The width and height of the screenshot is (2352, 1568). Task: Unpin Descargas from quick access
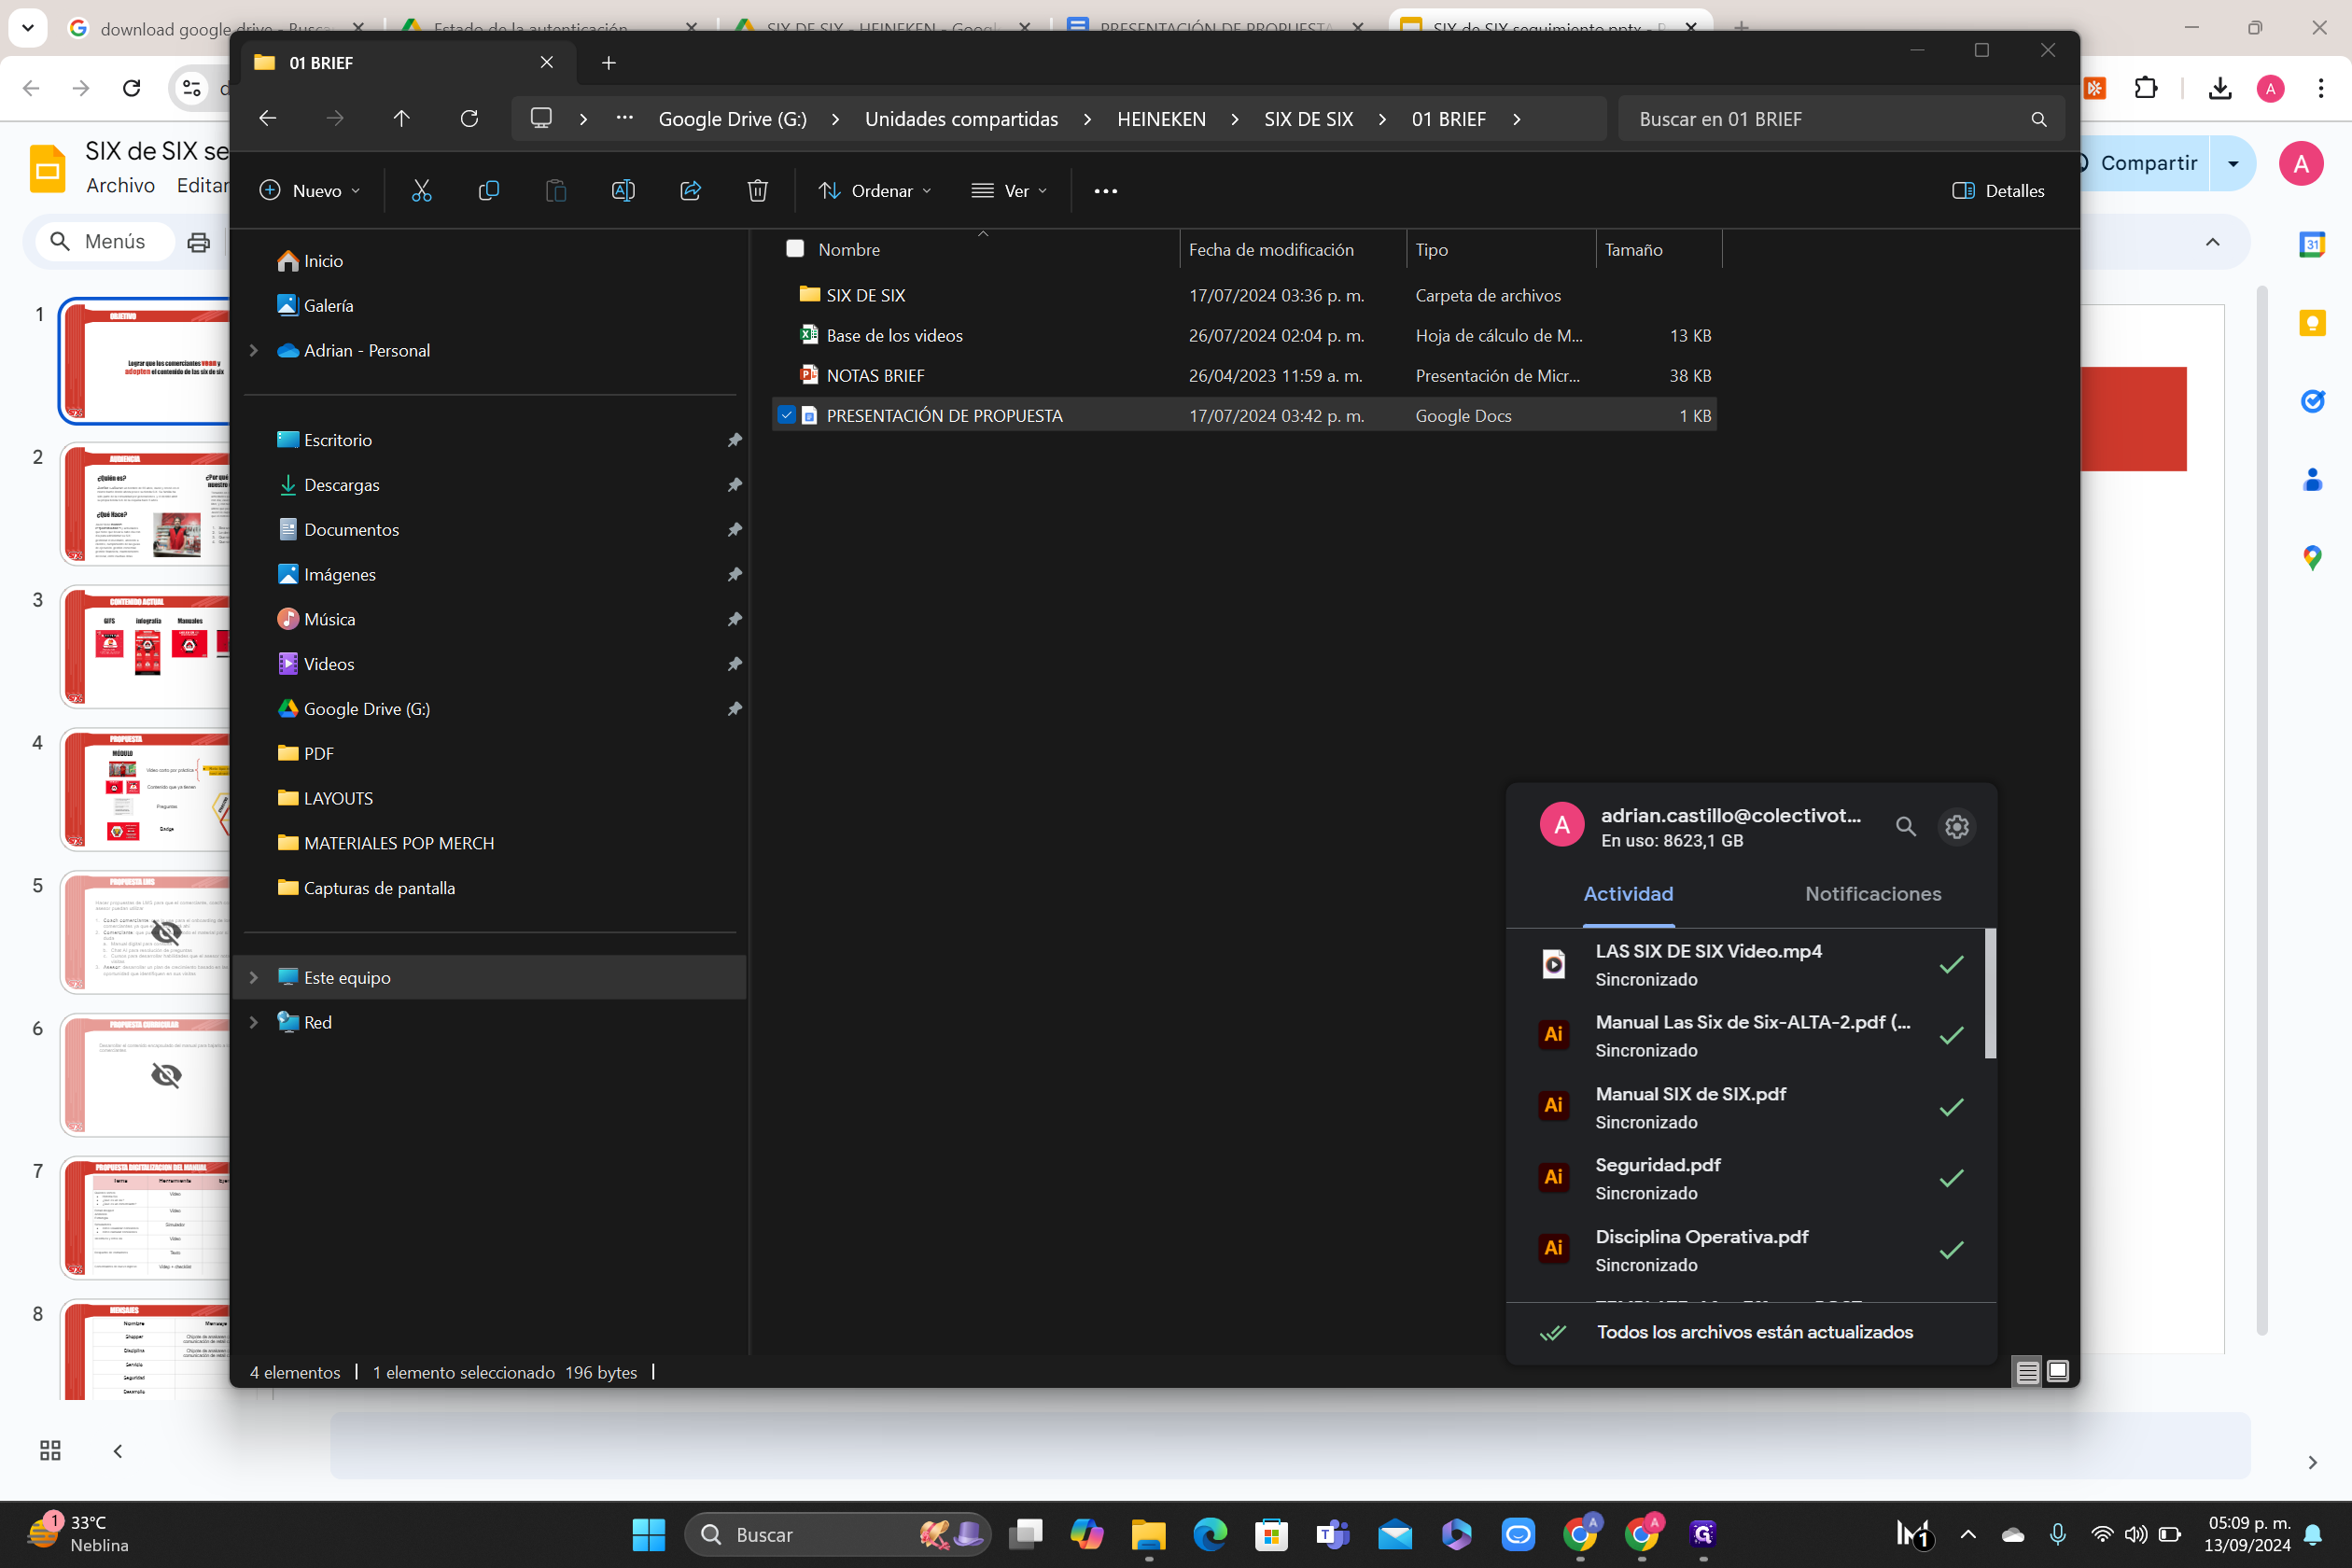click(734, 485)
